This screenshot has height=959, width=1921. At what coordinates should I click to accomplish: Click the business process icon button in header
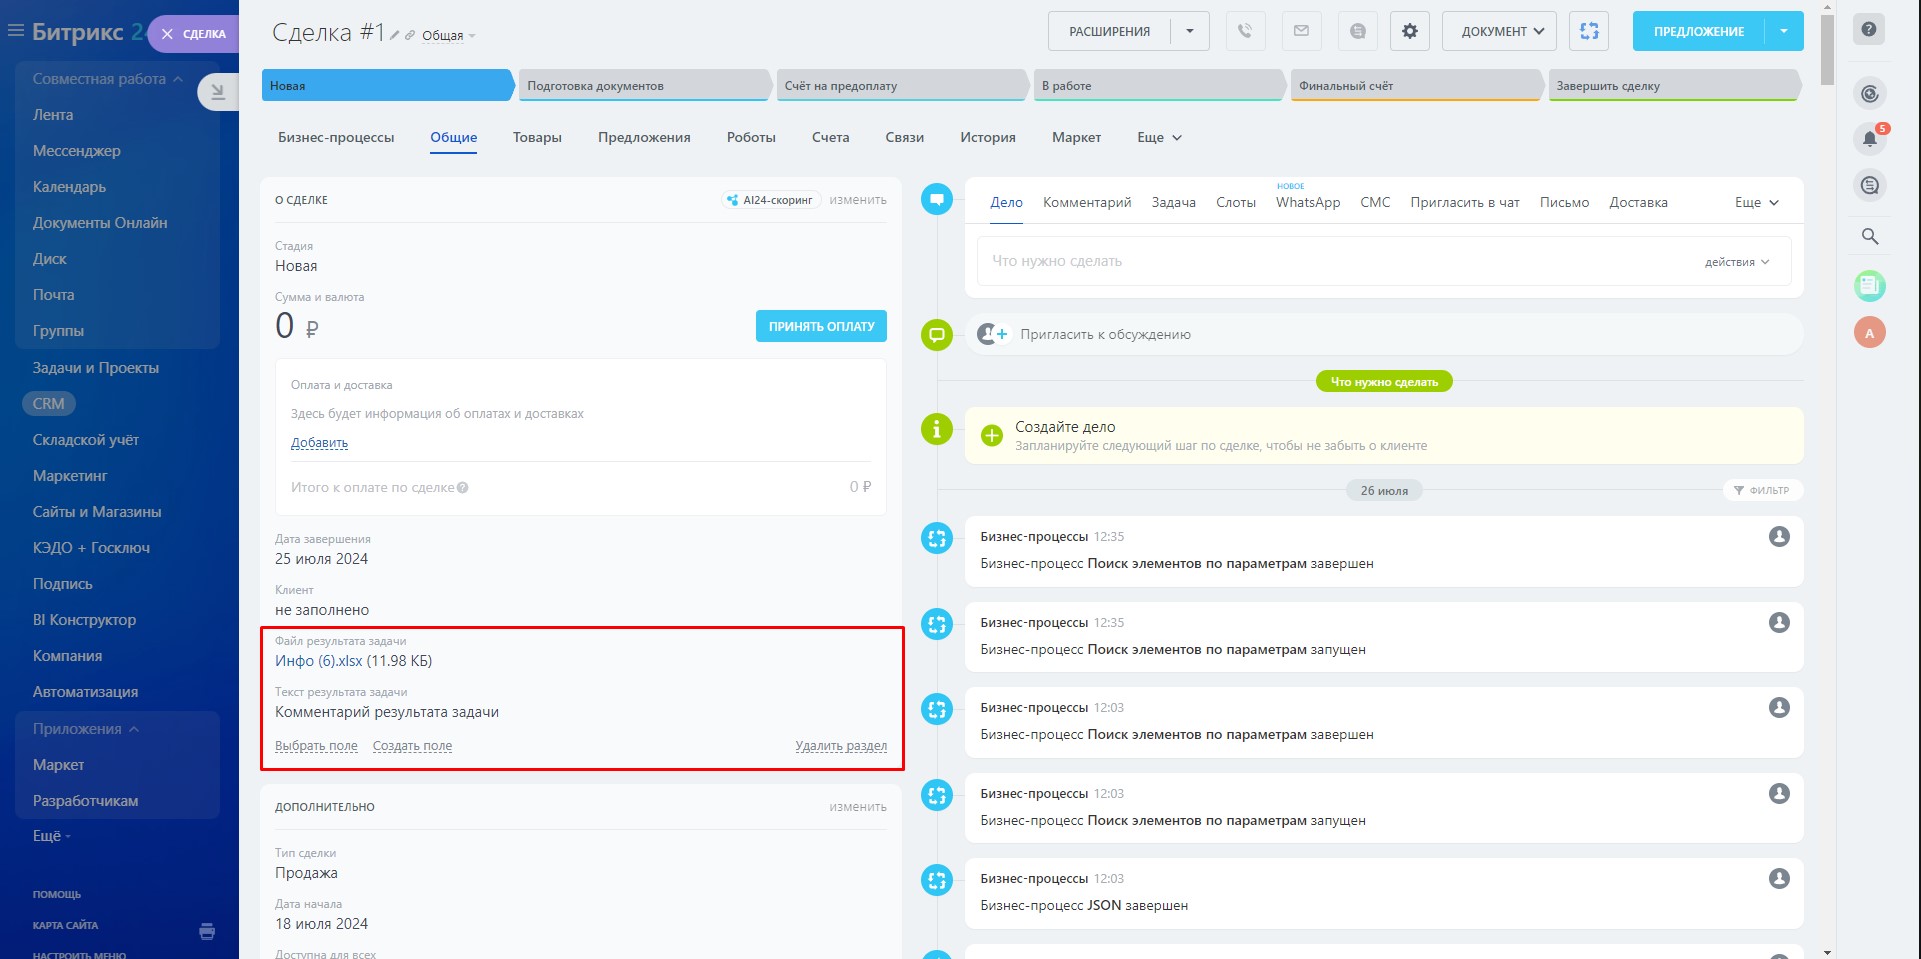pyautogui.click(x=1588, y=31)
